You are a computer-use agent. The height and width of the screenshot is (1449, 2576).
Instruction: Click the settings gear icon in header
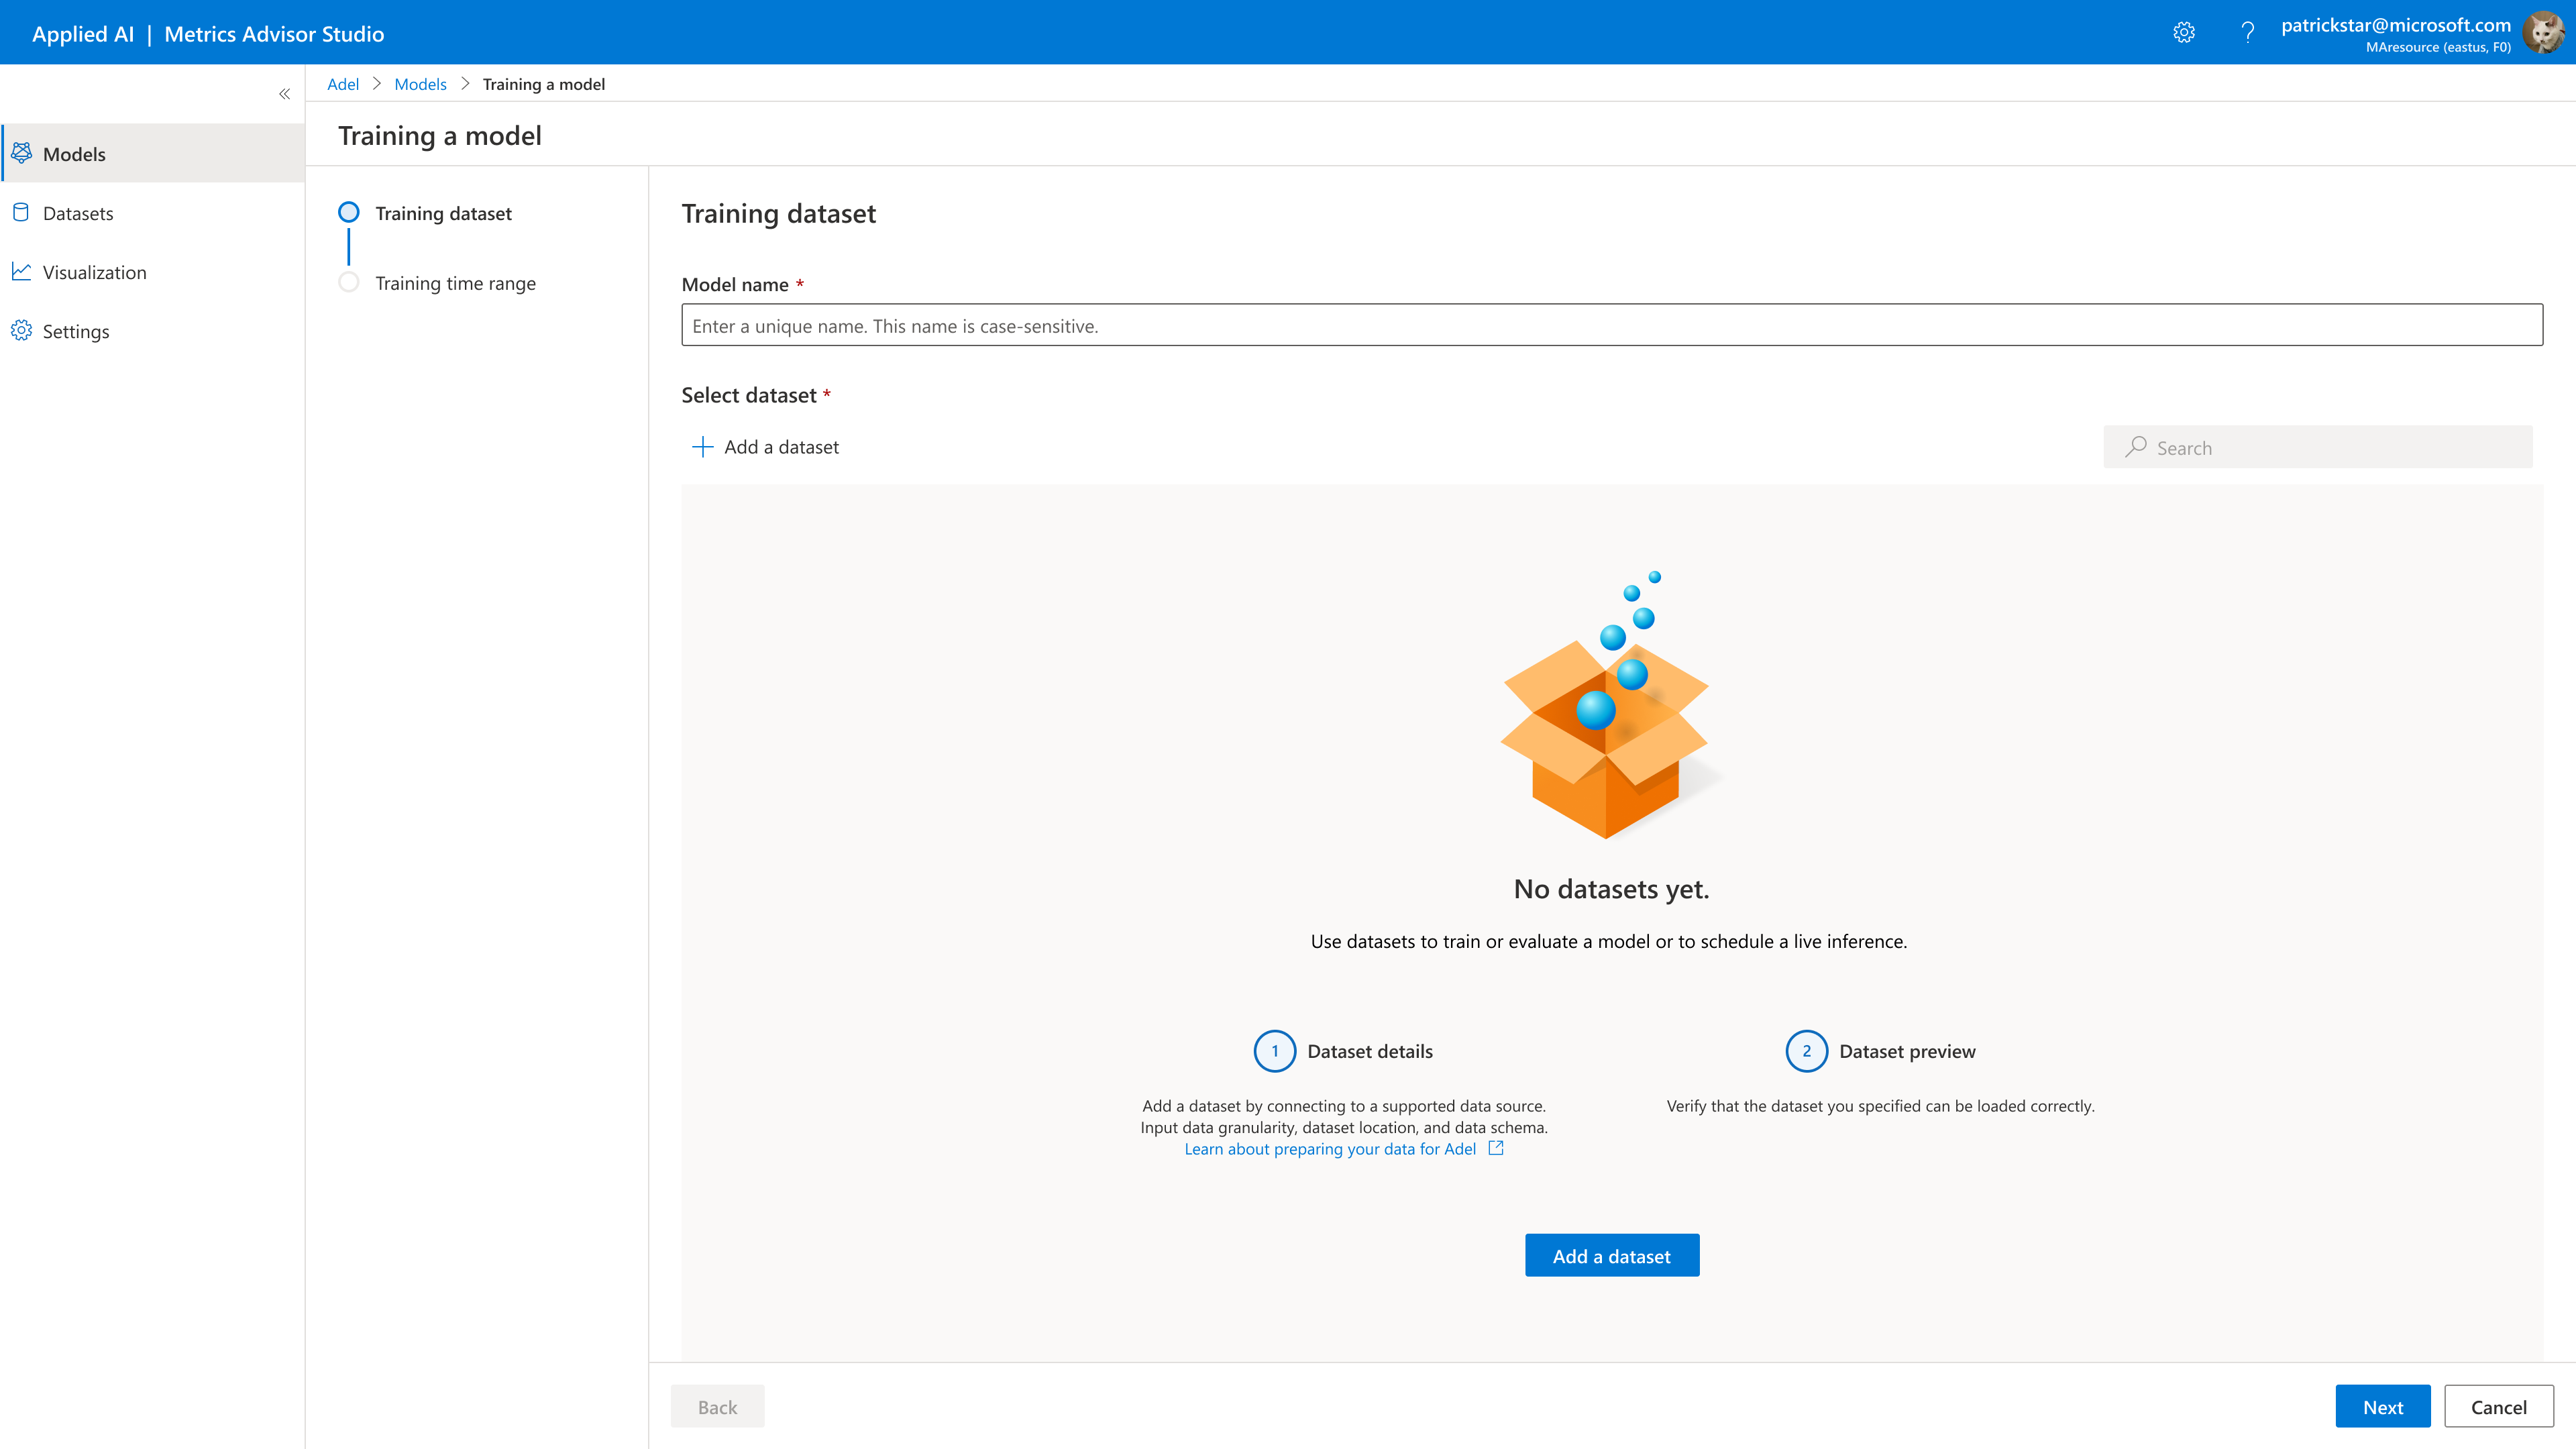tap(2184, 33)
